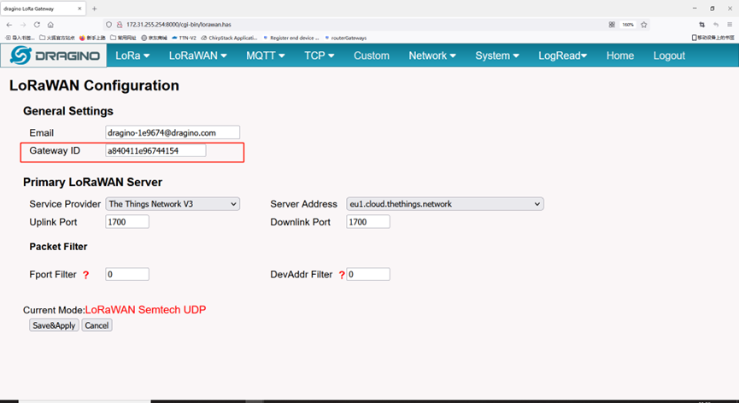Click the Primary LoRaWAN Server heading
Image resolution: width=739 pixels, height=403 pixels.
(92, 182)
